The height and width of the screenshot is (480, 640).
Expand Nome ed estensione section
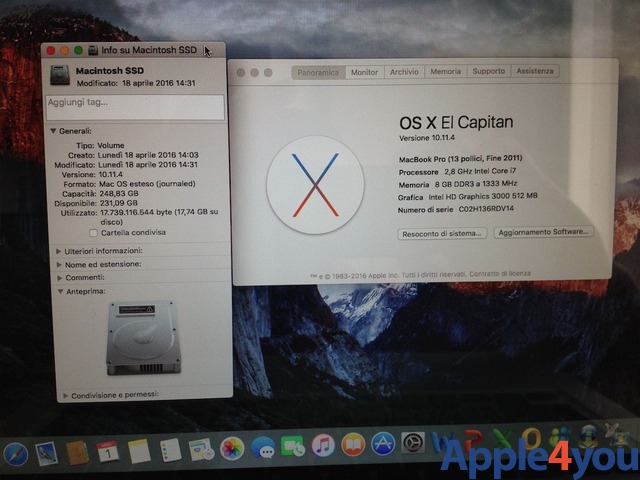click(x=59, y=265)
